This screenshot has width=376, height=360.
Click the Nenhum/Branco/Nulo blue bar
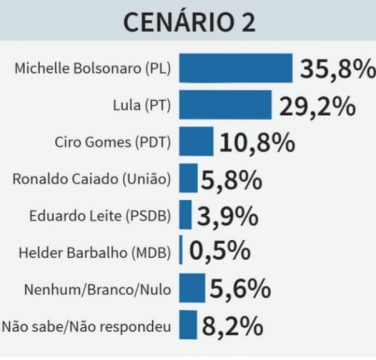(192, 288)
